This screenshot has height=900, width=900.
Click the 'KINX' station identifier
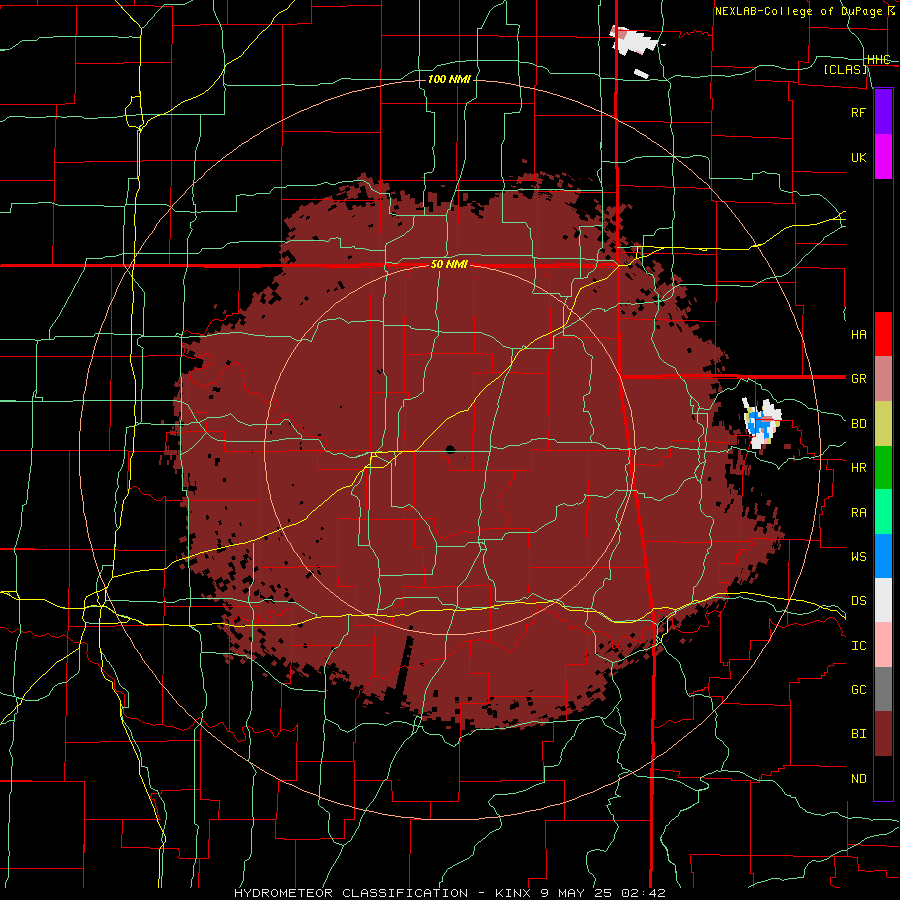click(x=513, y=893)
